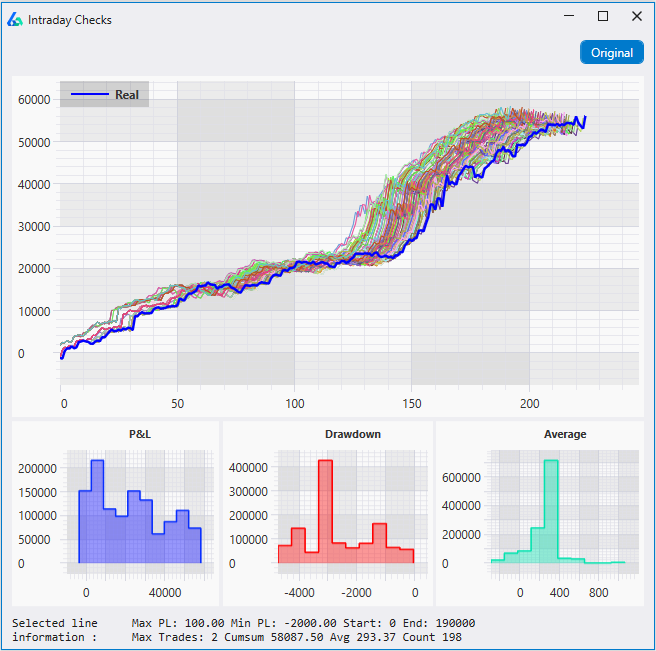Maximize the Intraday Checks window
This screenshot has width=656, height=651.
pos(603,17)
